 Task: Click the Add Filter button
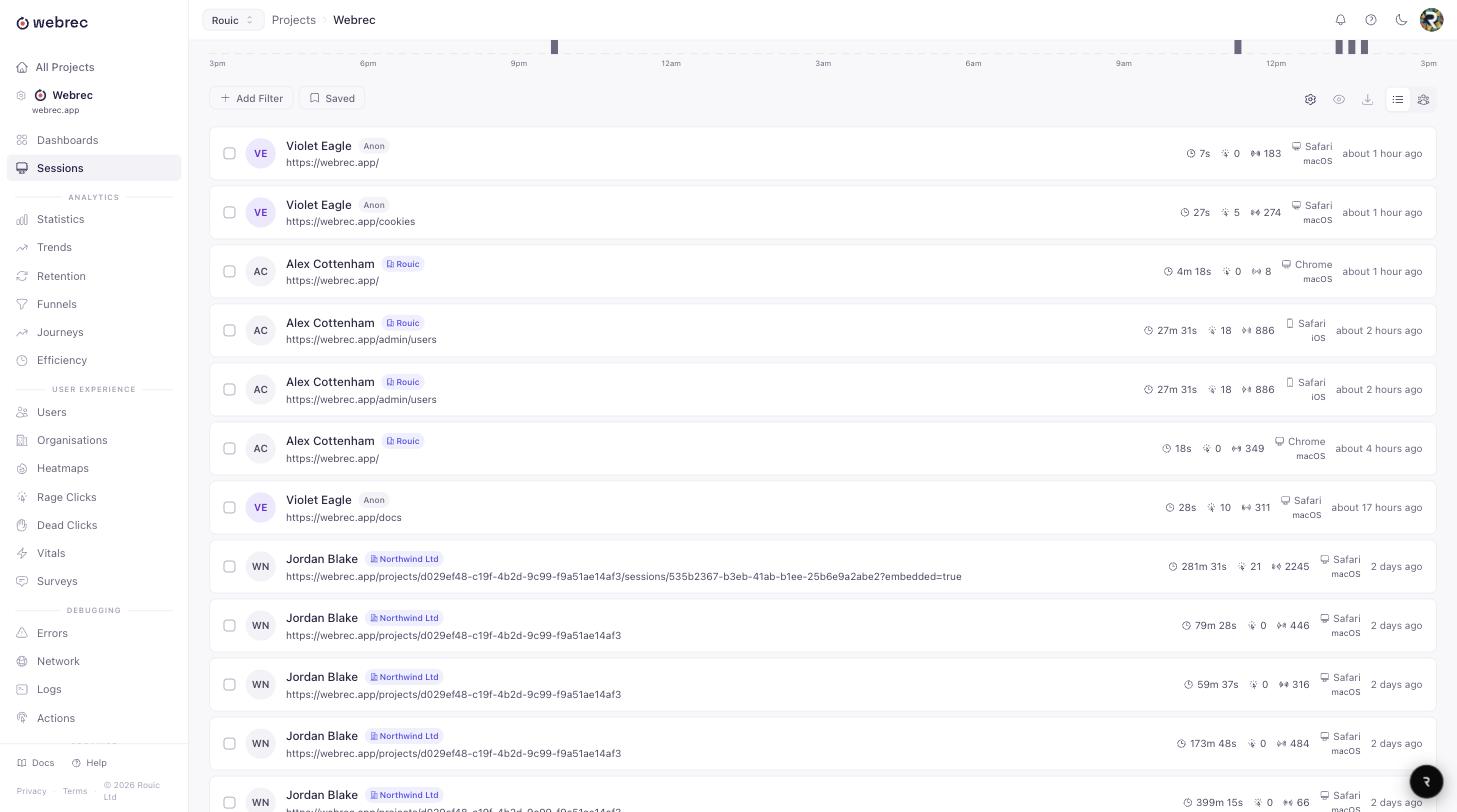click(x=251, y=98)
